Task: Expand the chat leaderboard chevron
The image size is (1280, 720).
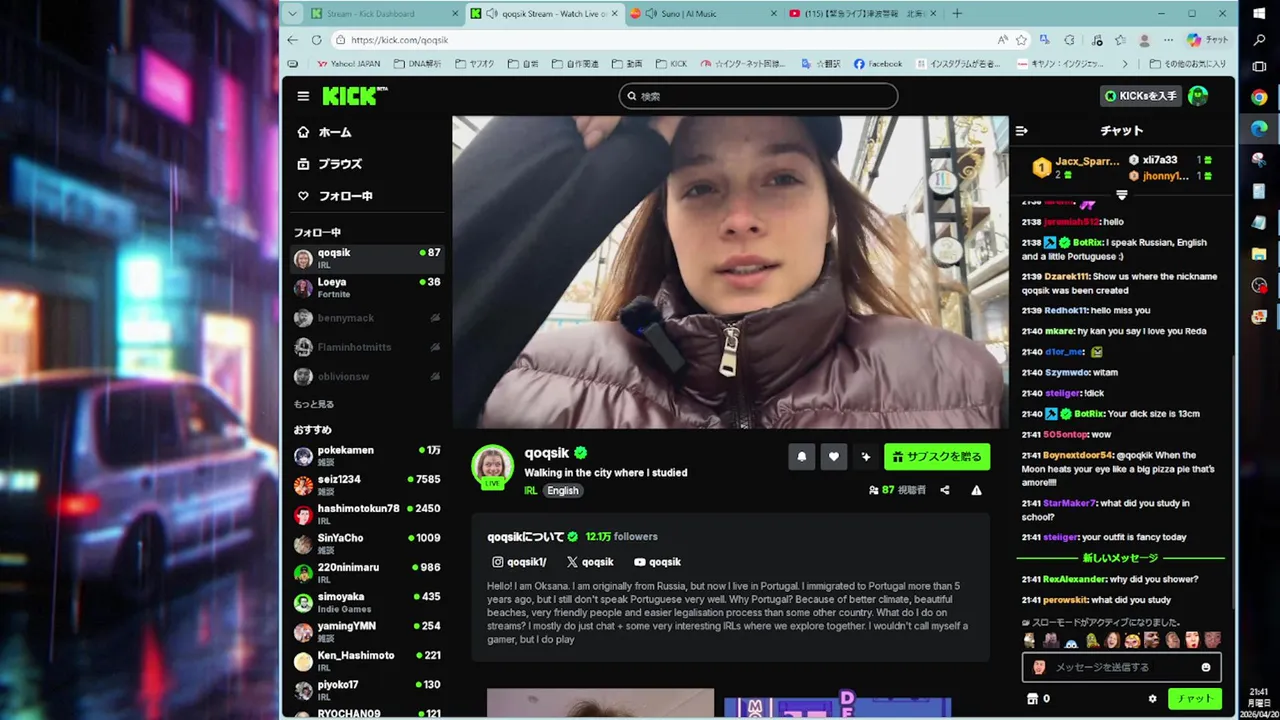Action: (x=1121, y=195)
